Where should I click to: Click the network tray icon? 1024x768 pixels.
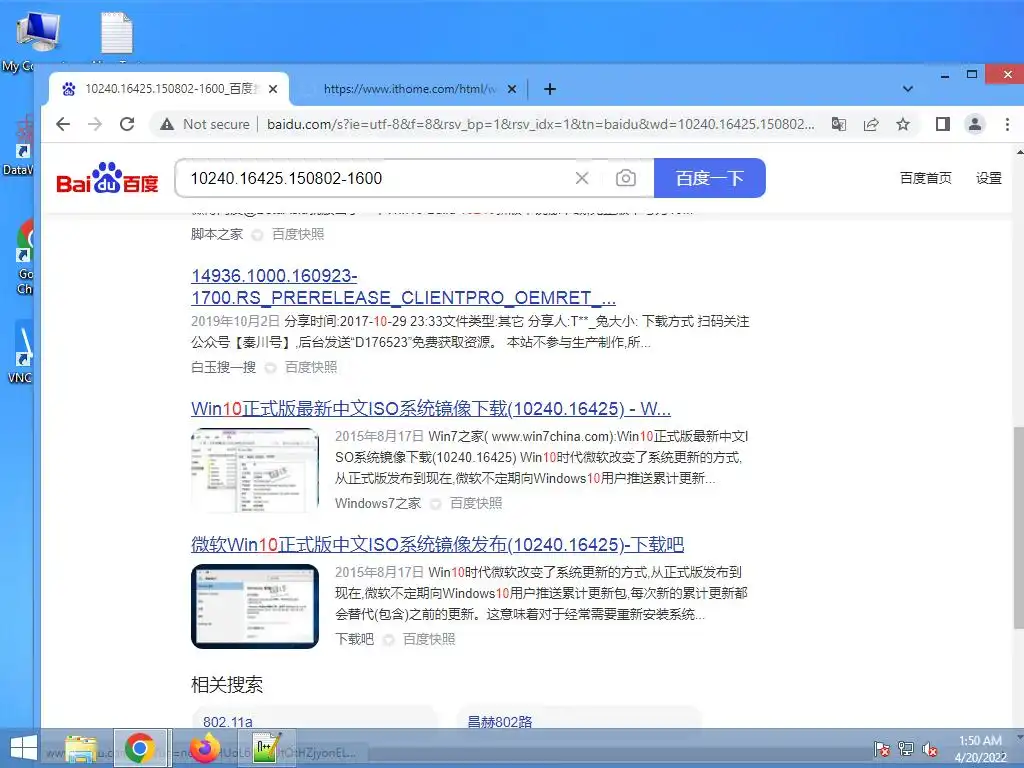906,748
